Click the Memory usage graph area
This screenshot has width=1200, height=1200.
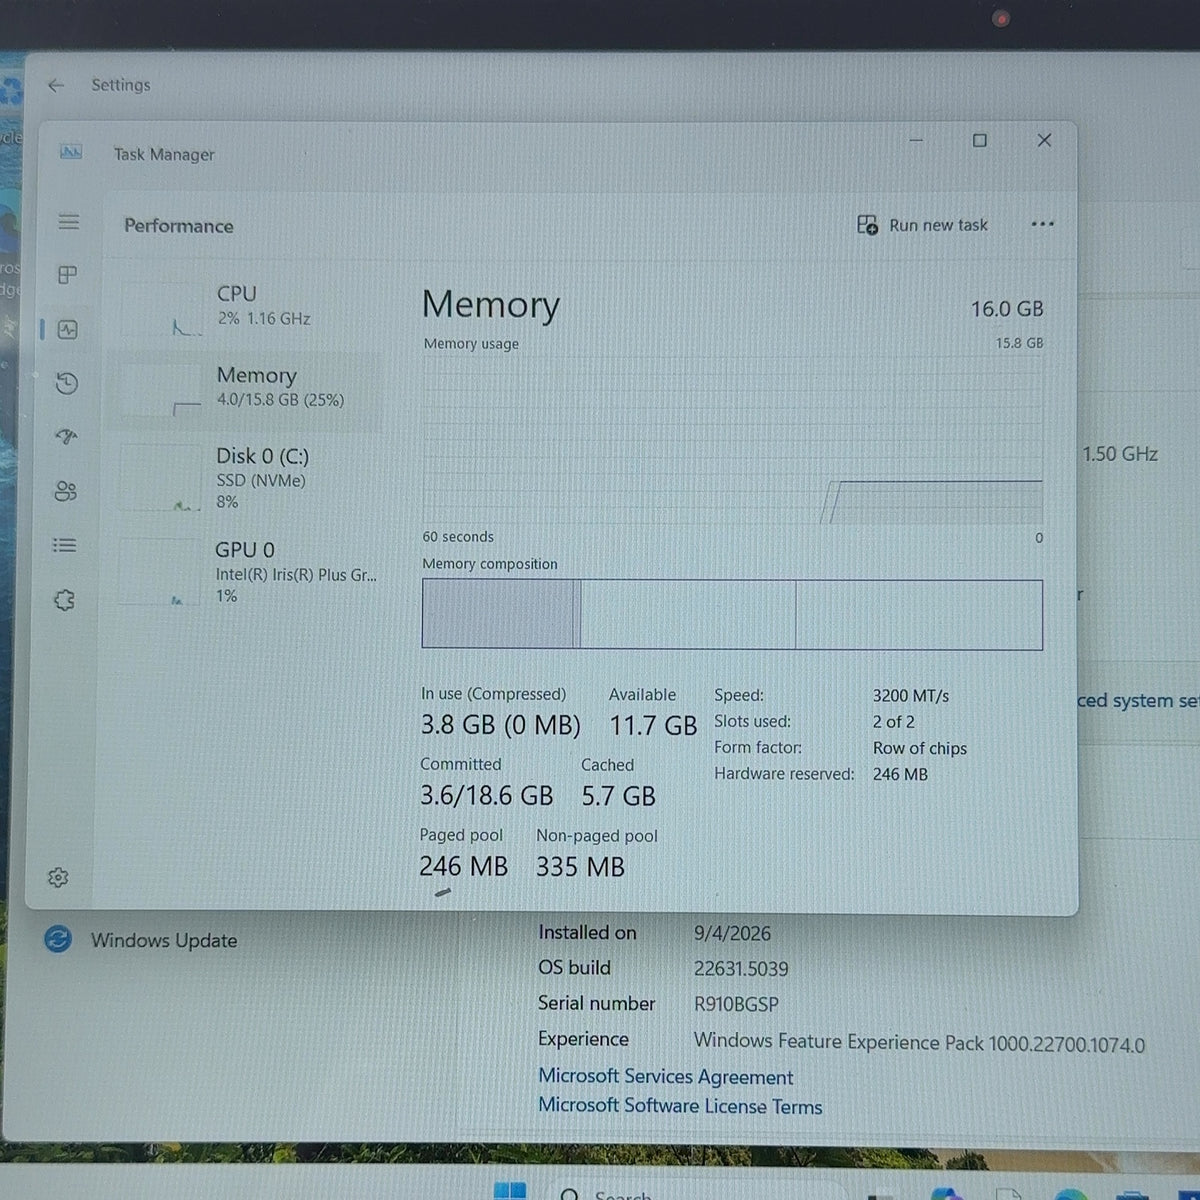[732, 439]
